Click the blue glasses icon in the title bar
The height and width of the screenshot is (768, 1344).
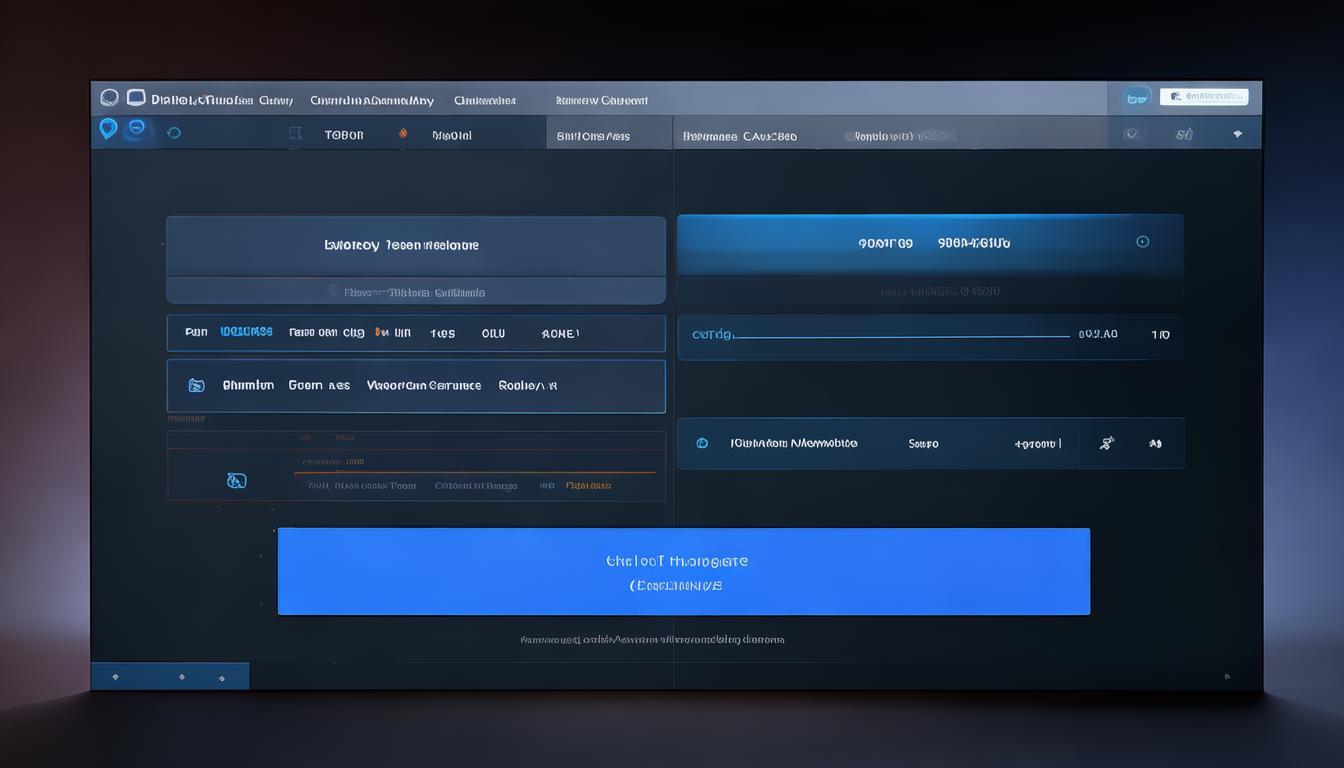1136,98
